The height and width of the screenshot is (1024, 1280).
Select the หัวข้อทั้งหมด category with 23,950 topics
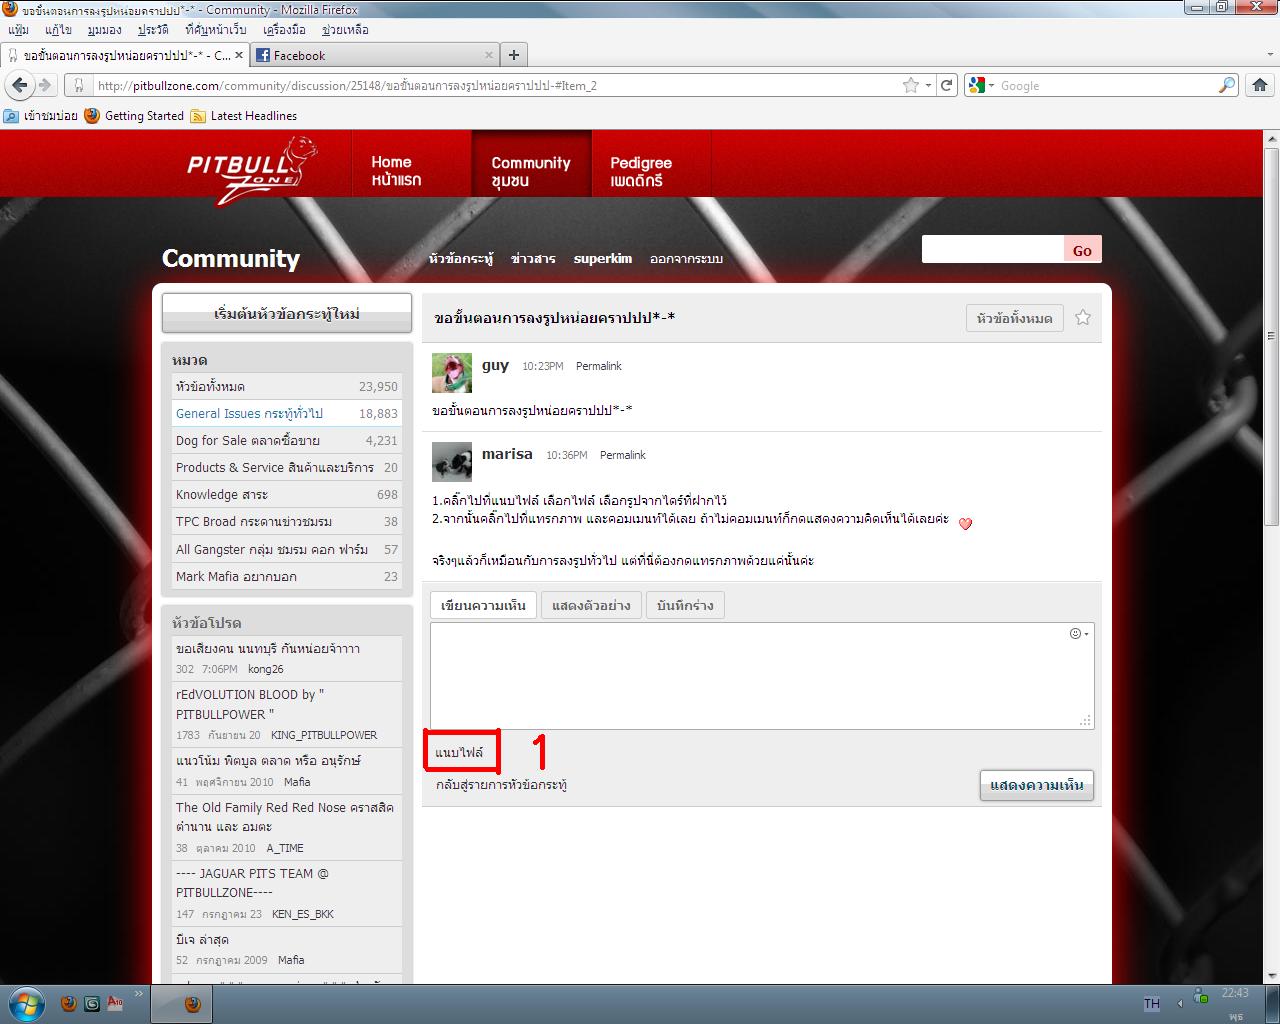click(x=287, y=386)
